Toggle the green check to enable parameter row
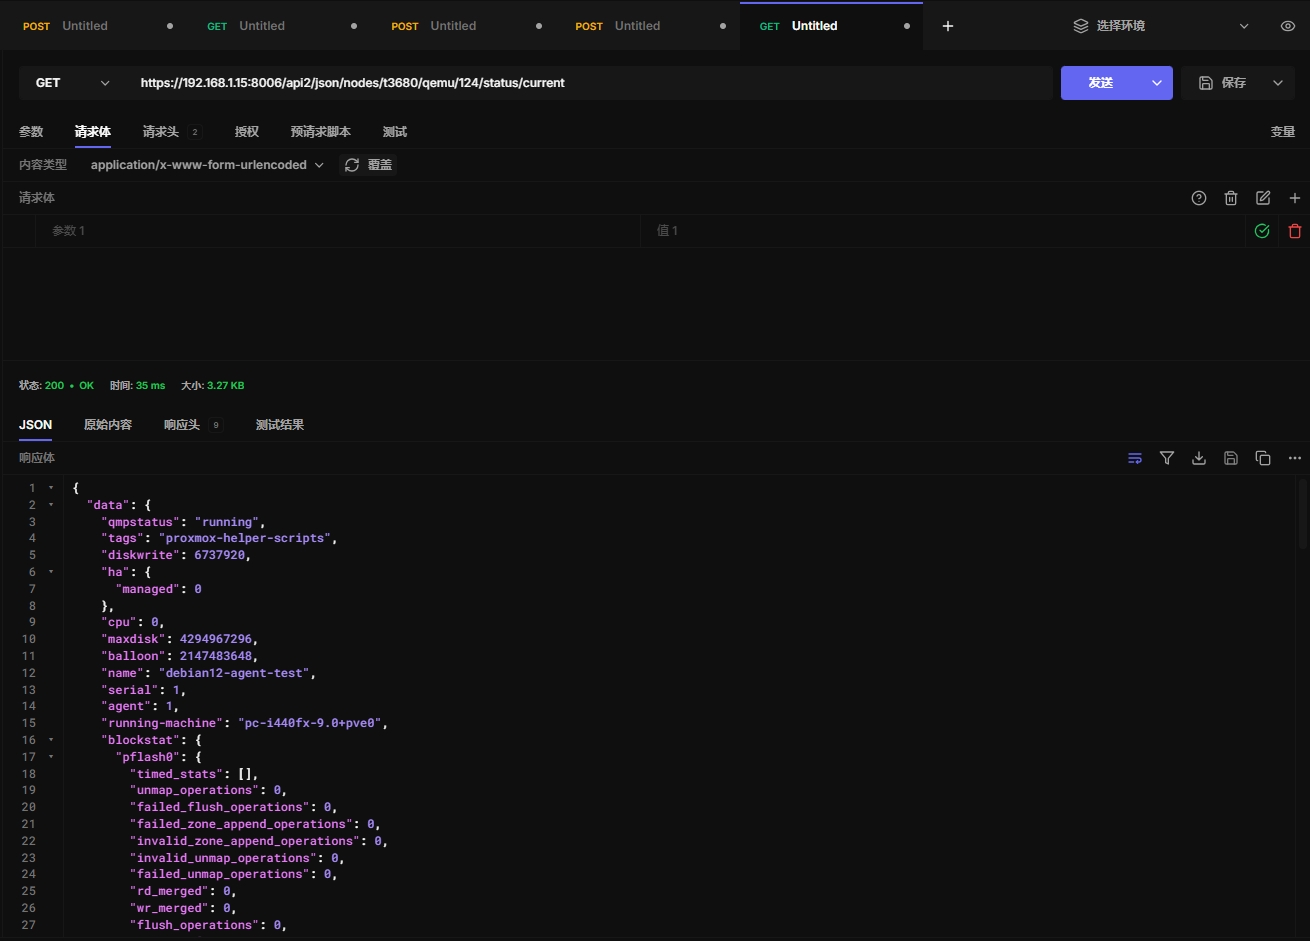The height and width of the screenshot is (941, 1310). [1261, 231]
